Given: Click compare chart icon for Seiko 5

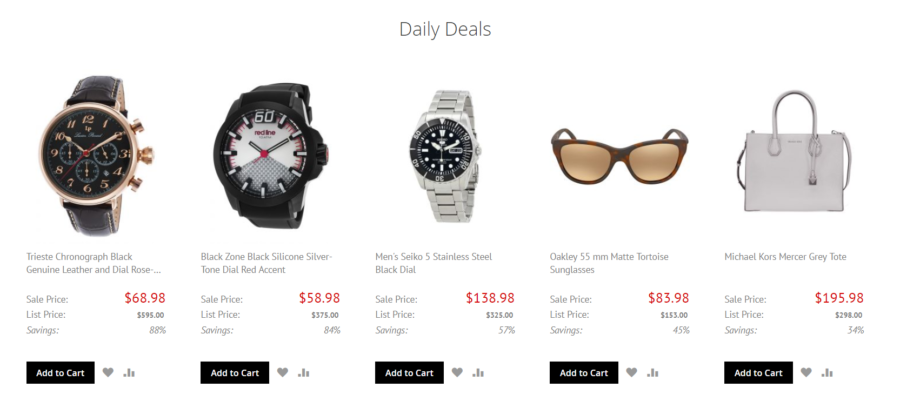Looking at the screenshot, I should 478,372.
